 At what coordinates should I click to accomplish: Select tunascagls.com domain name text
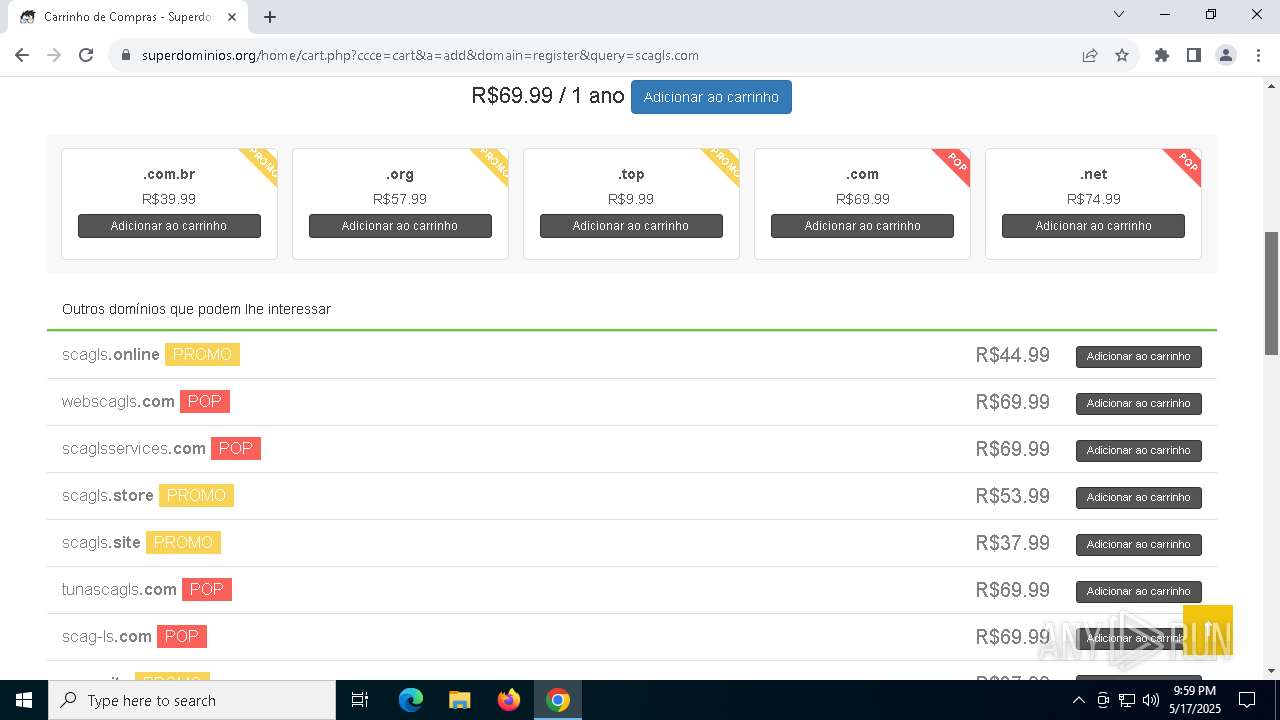(119, 590)
